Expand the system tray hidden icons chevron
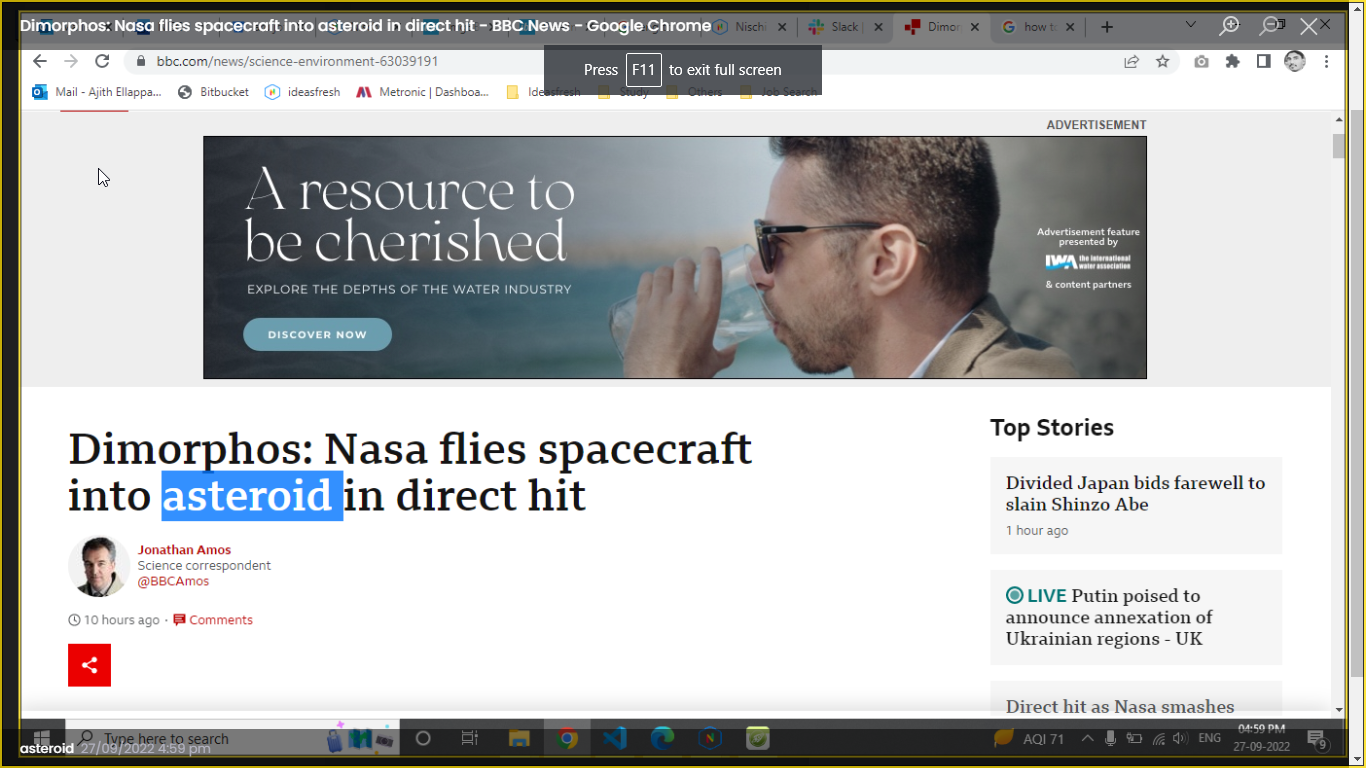1366x768 pixels. (1087, 739)
